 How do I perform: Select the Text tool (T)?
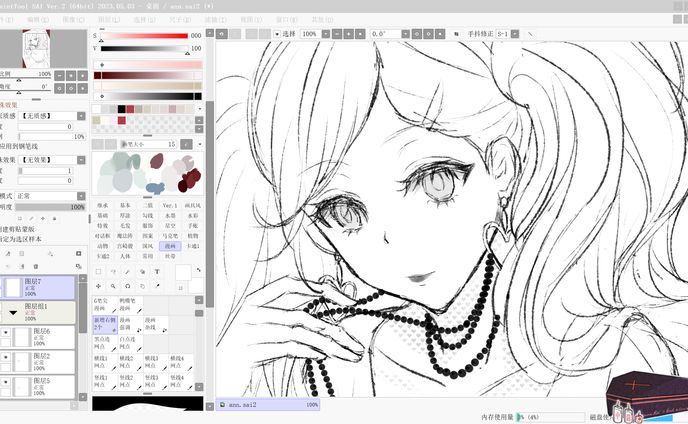pyautogui.click(x=157, y=270)
